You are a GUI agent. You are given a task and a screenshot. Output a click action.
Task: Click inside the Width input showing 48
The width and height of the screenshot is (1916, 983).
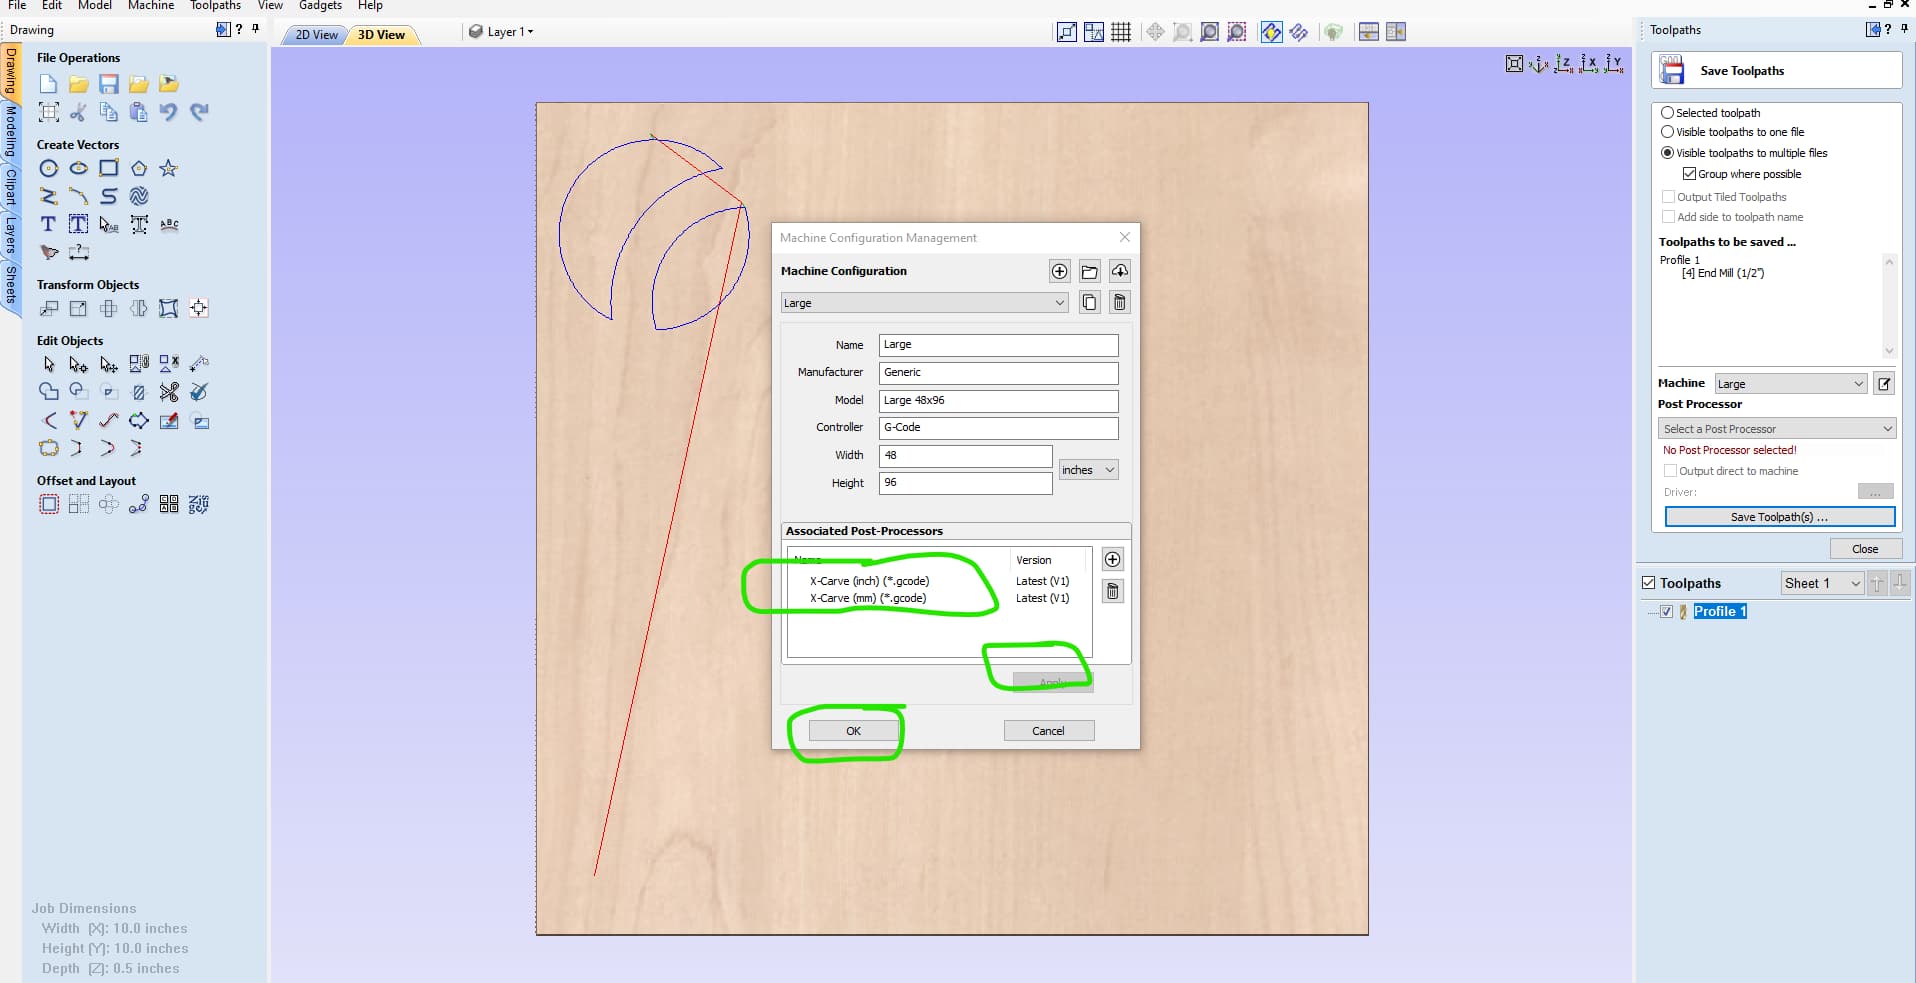[x=963, y=456]
